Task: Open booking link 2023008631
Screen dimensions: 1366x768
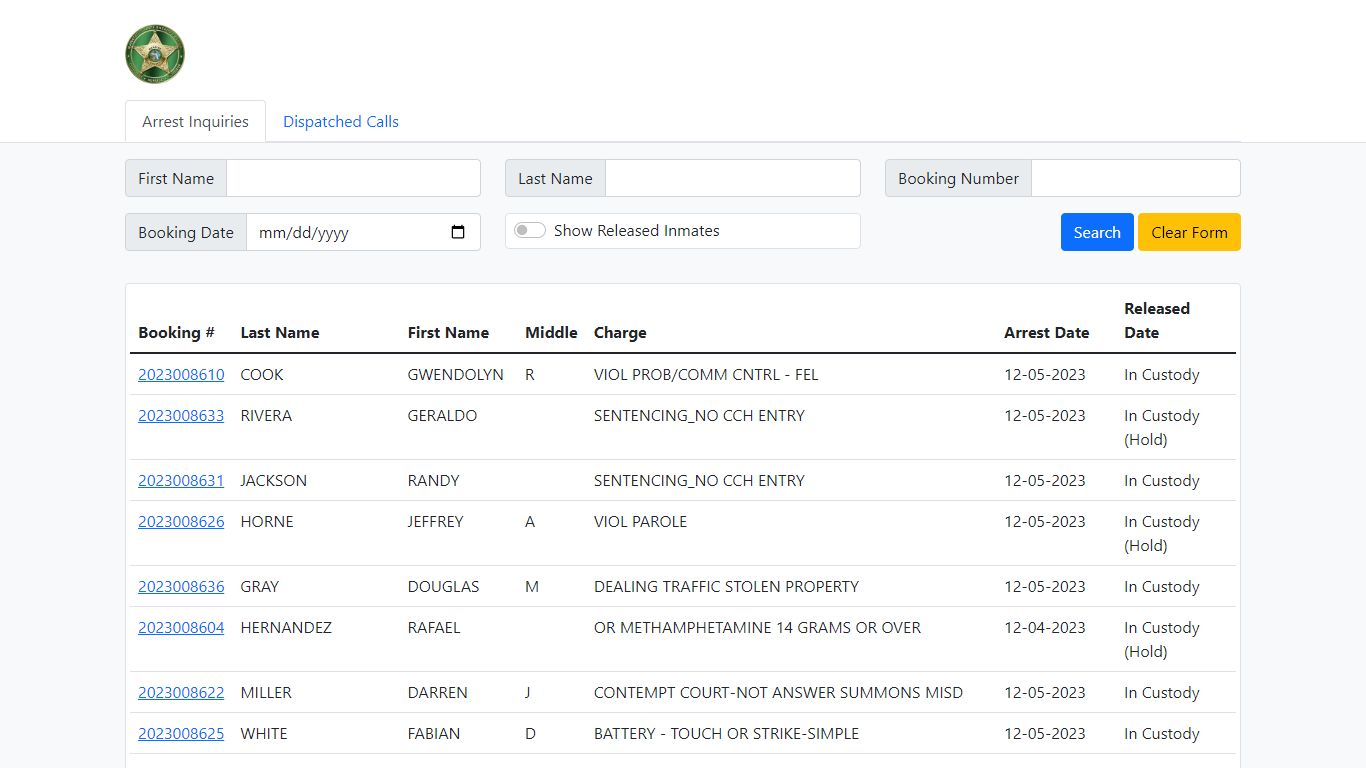Action: point(181,480)
